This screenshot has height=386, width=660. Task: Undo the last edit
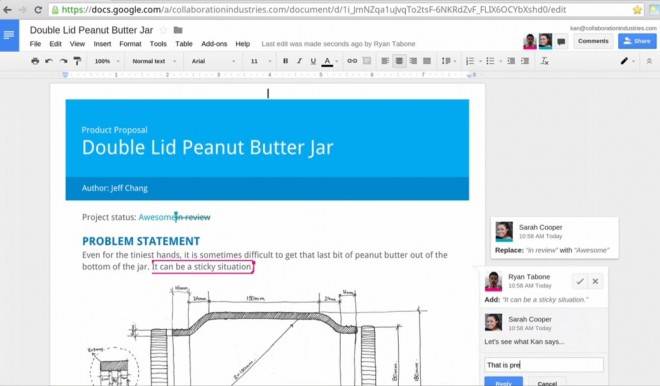point(49,61)
